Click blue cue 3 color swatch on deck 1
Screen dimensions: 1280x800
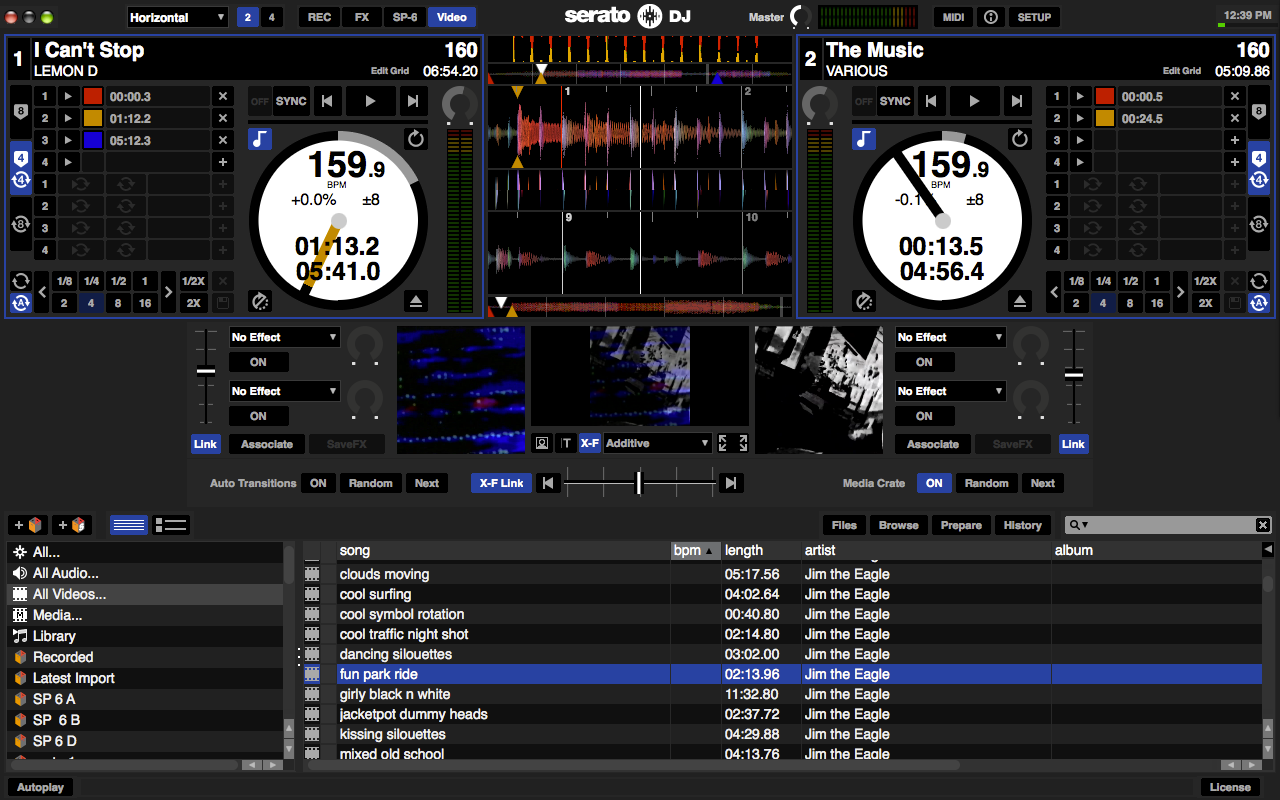point(93,141)
